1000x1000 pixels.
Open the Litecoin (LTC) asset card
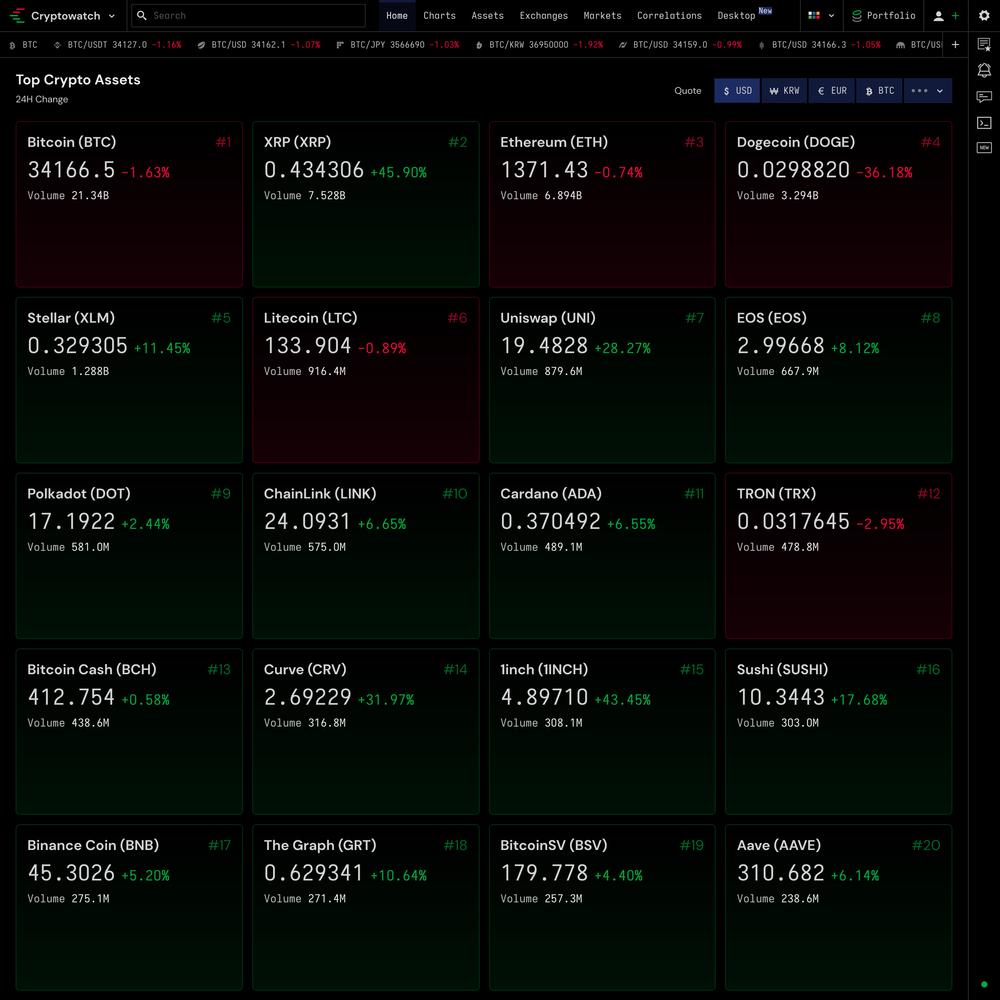point(366,380)
